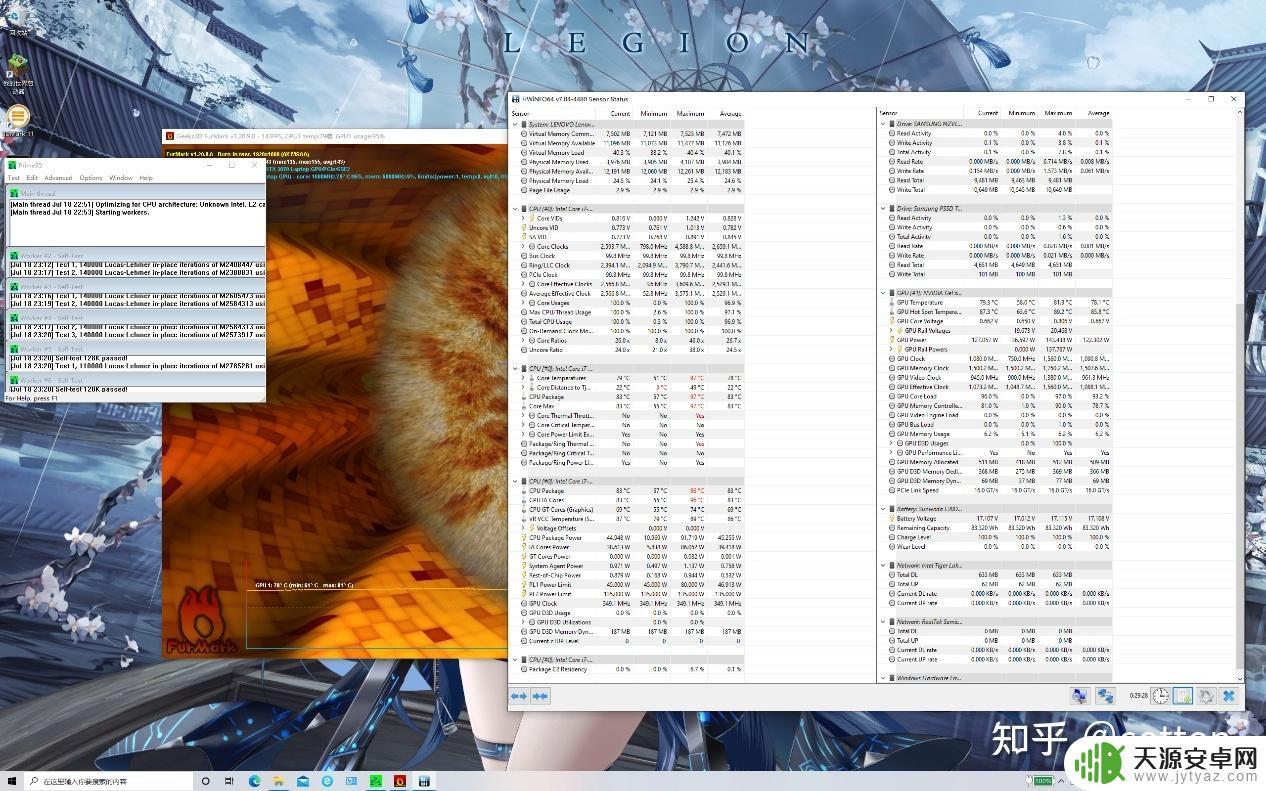Open the Test menu in Prime95
Screen dimensions: 1266x791
[x=14, y=178]
